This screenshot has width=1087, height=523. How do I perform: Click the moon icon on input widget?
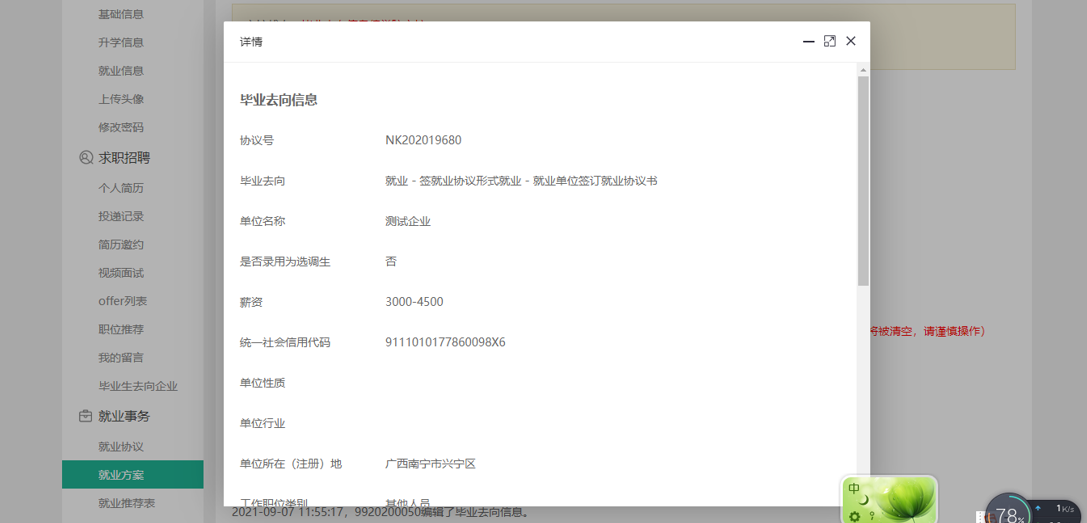coord(864,500)
